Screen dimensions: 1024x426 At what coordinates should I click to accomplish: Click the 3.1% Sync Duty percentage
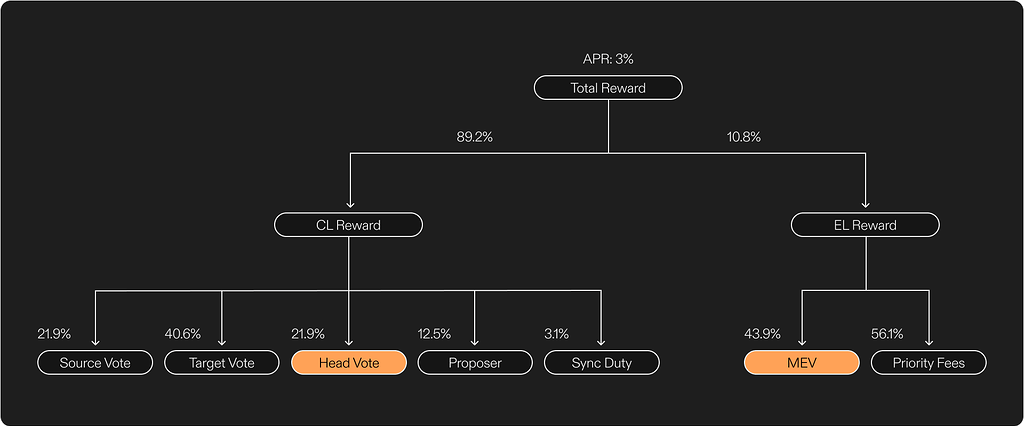point(557,333)
